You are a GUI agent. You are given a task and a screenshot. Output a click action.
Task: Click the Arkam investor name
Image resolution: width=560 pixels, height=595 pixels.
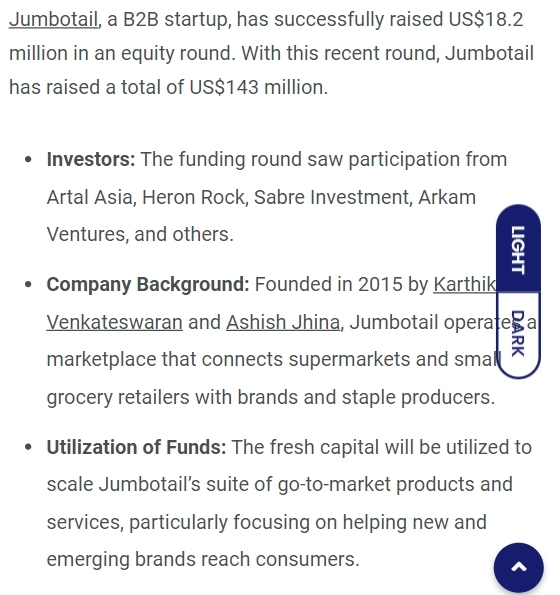pos(447,197)
